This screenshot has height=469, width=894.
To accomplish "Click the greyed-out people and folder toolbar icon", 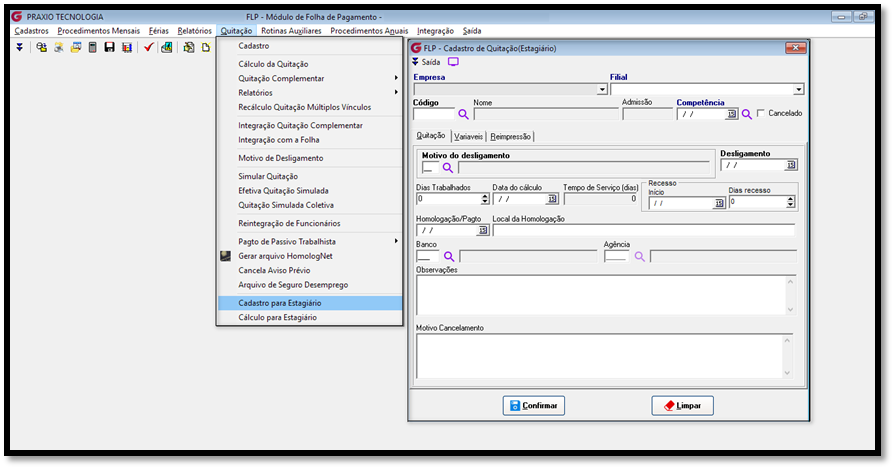I will [x=58, y=47].
